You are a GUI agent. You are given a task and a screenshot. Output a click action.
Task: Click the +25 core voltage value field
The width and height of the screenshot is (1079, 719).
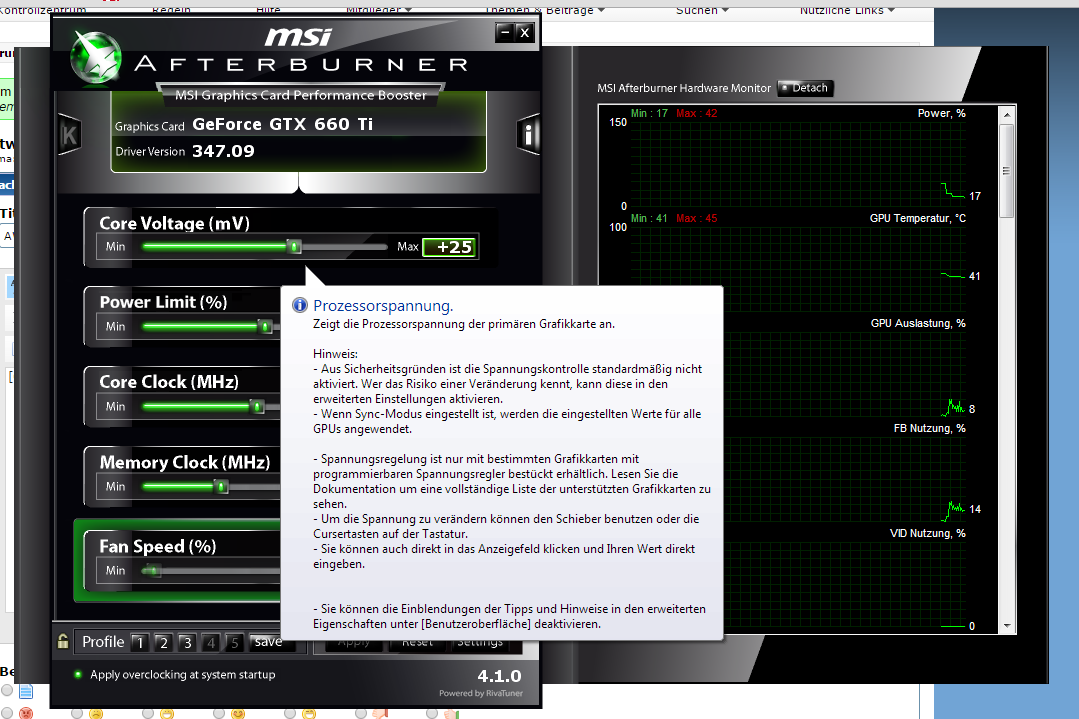(449, 247)
